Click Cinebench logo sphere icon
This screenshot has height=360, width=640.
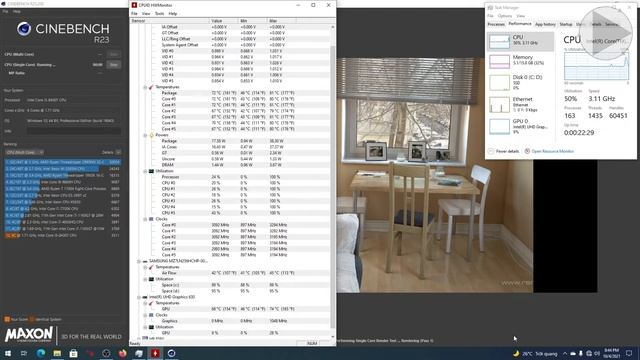[24, 29]
